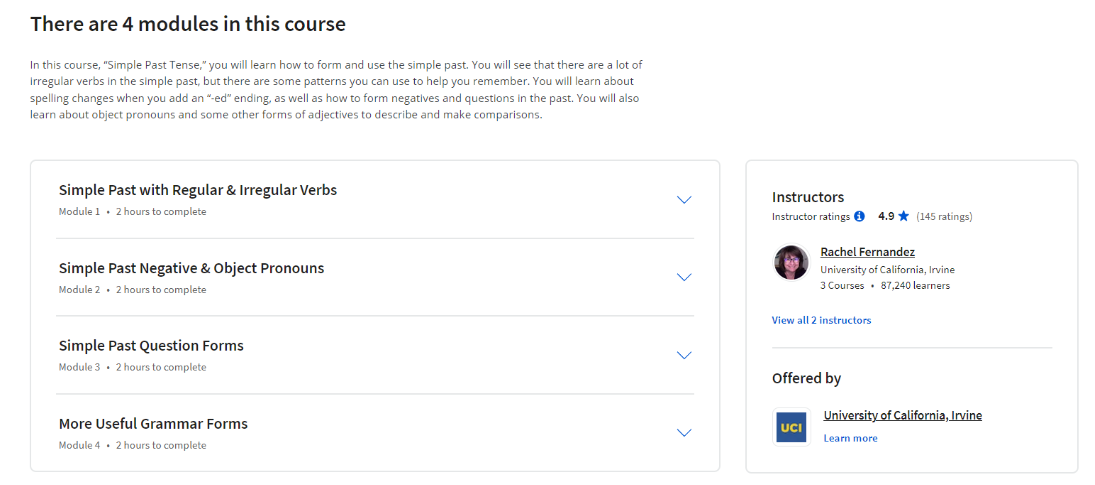Click the UCI logo
1095x485 pixels.
click(x=791, y=426)
